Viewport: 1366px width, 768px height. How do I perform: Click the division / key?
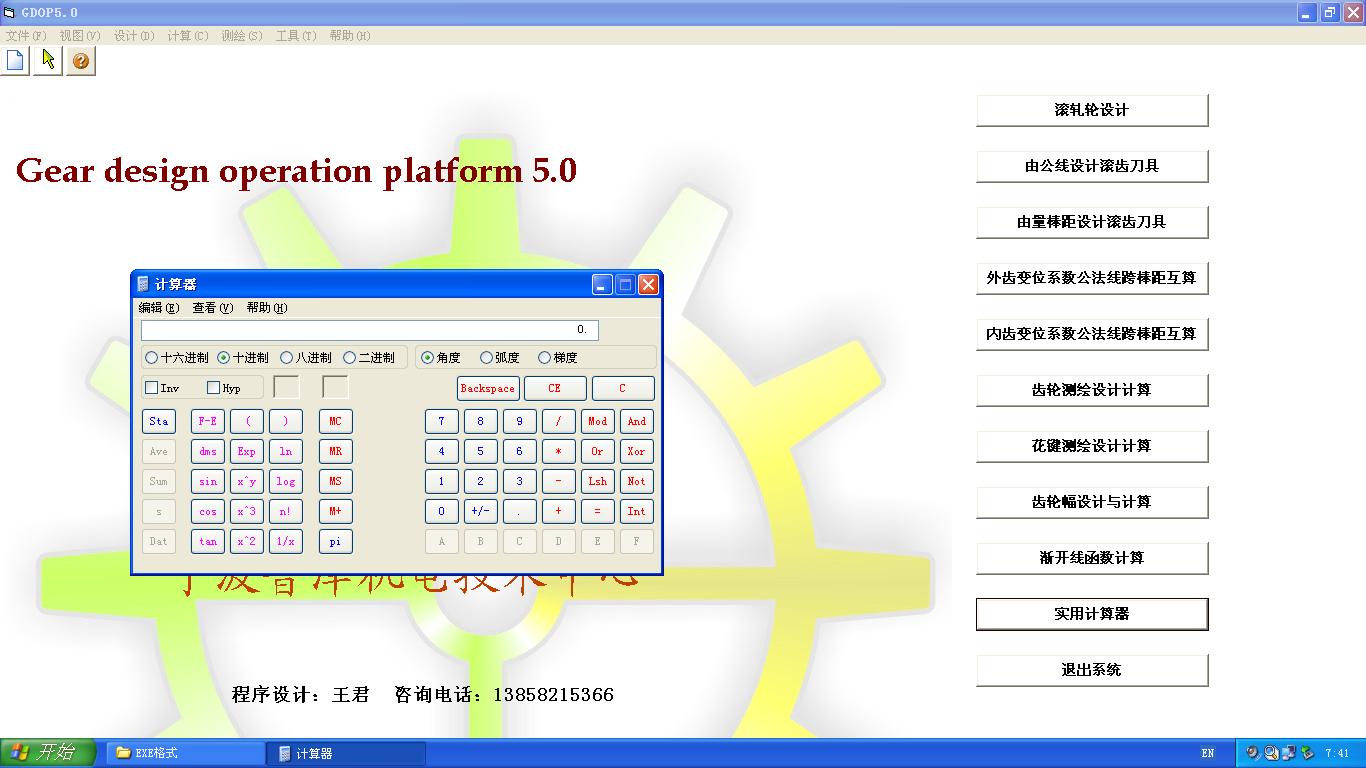point(558,421)
